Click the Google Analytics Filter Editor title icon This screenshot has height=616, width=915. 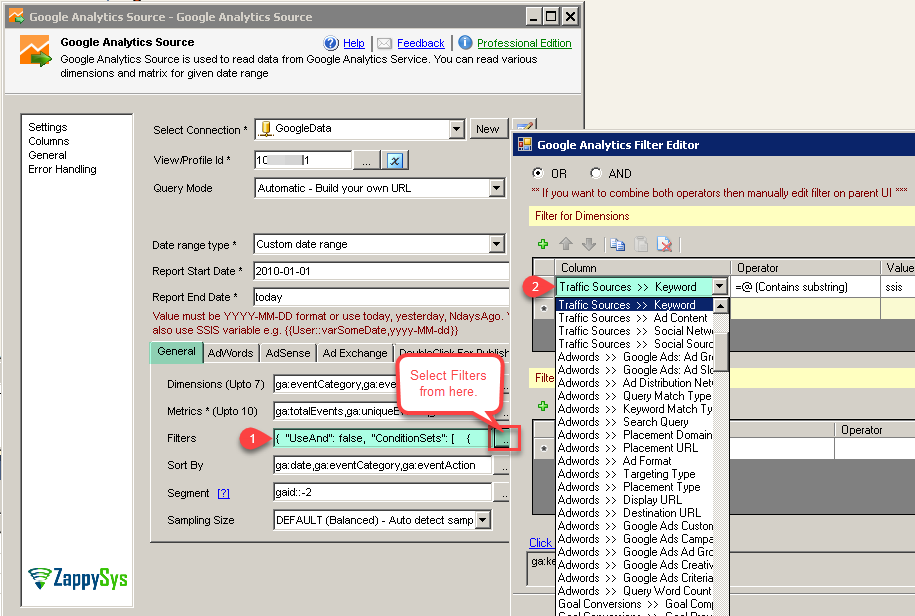[525, 145]
